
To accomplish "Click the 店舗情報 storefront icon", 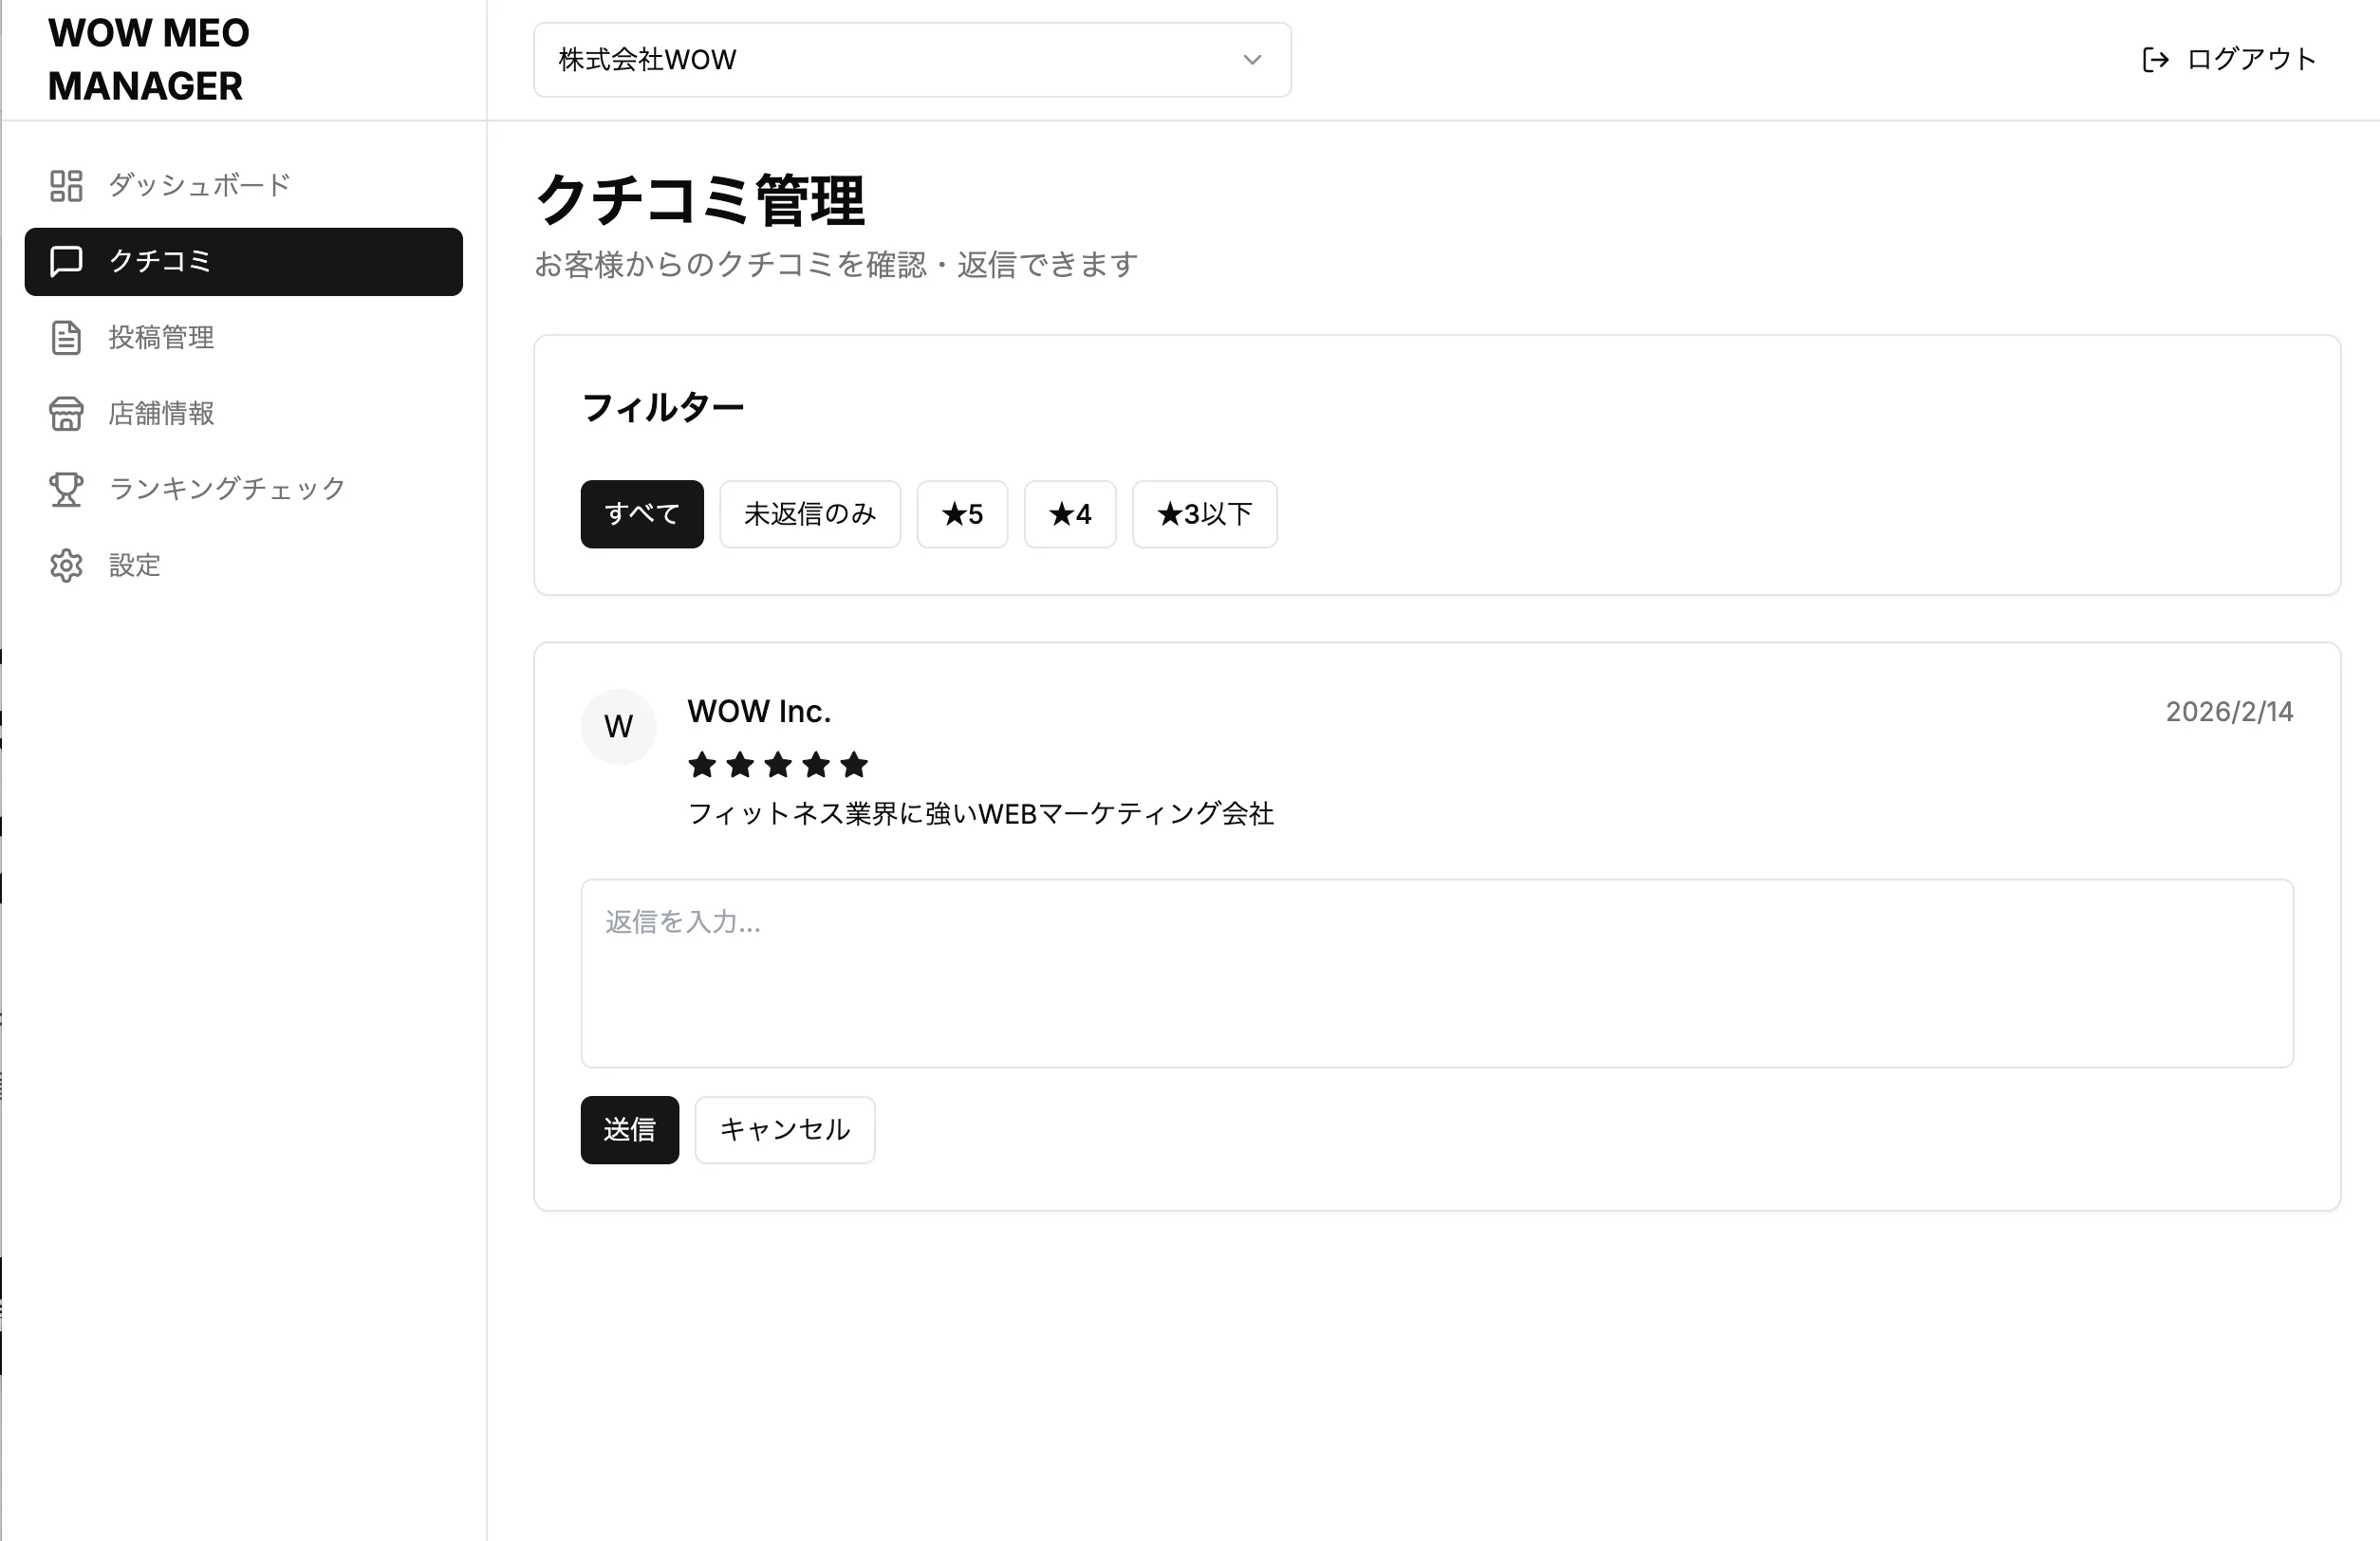I will click(x=66, y=413).
